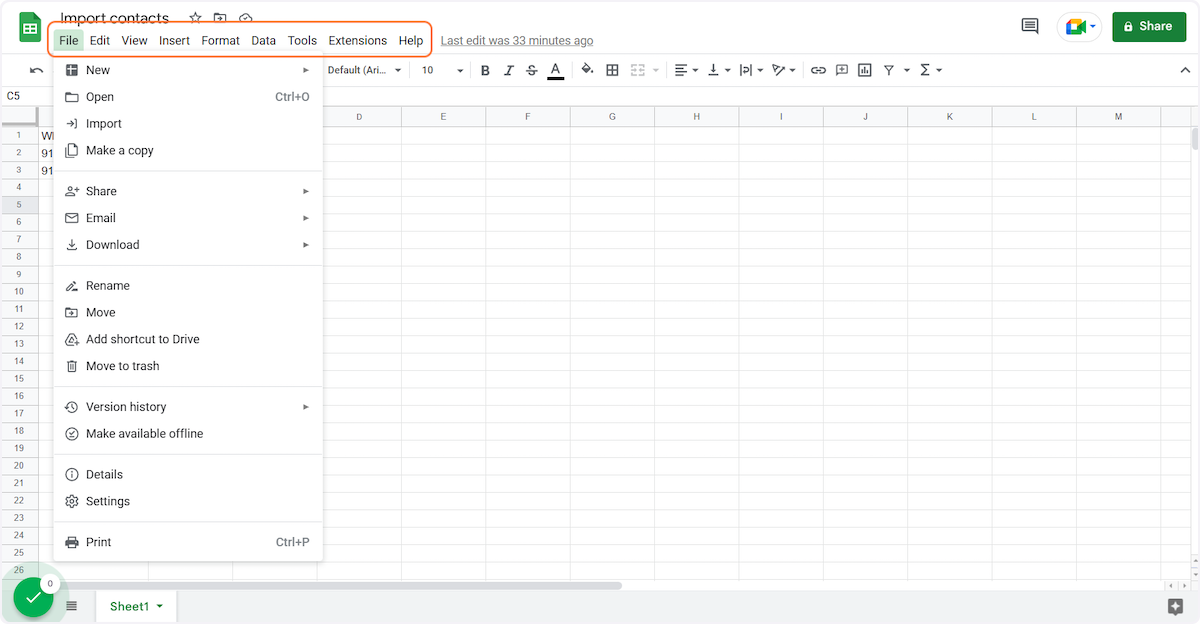This screenshot has height=624, width=1200.
Task: Click the 'Last edit was 33 minutes ago' link
Action: [x=517, y=41]
